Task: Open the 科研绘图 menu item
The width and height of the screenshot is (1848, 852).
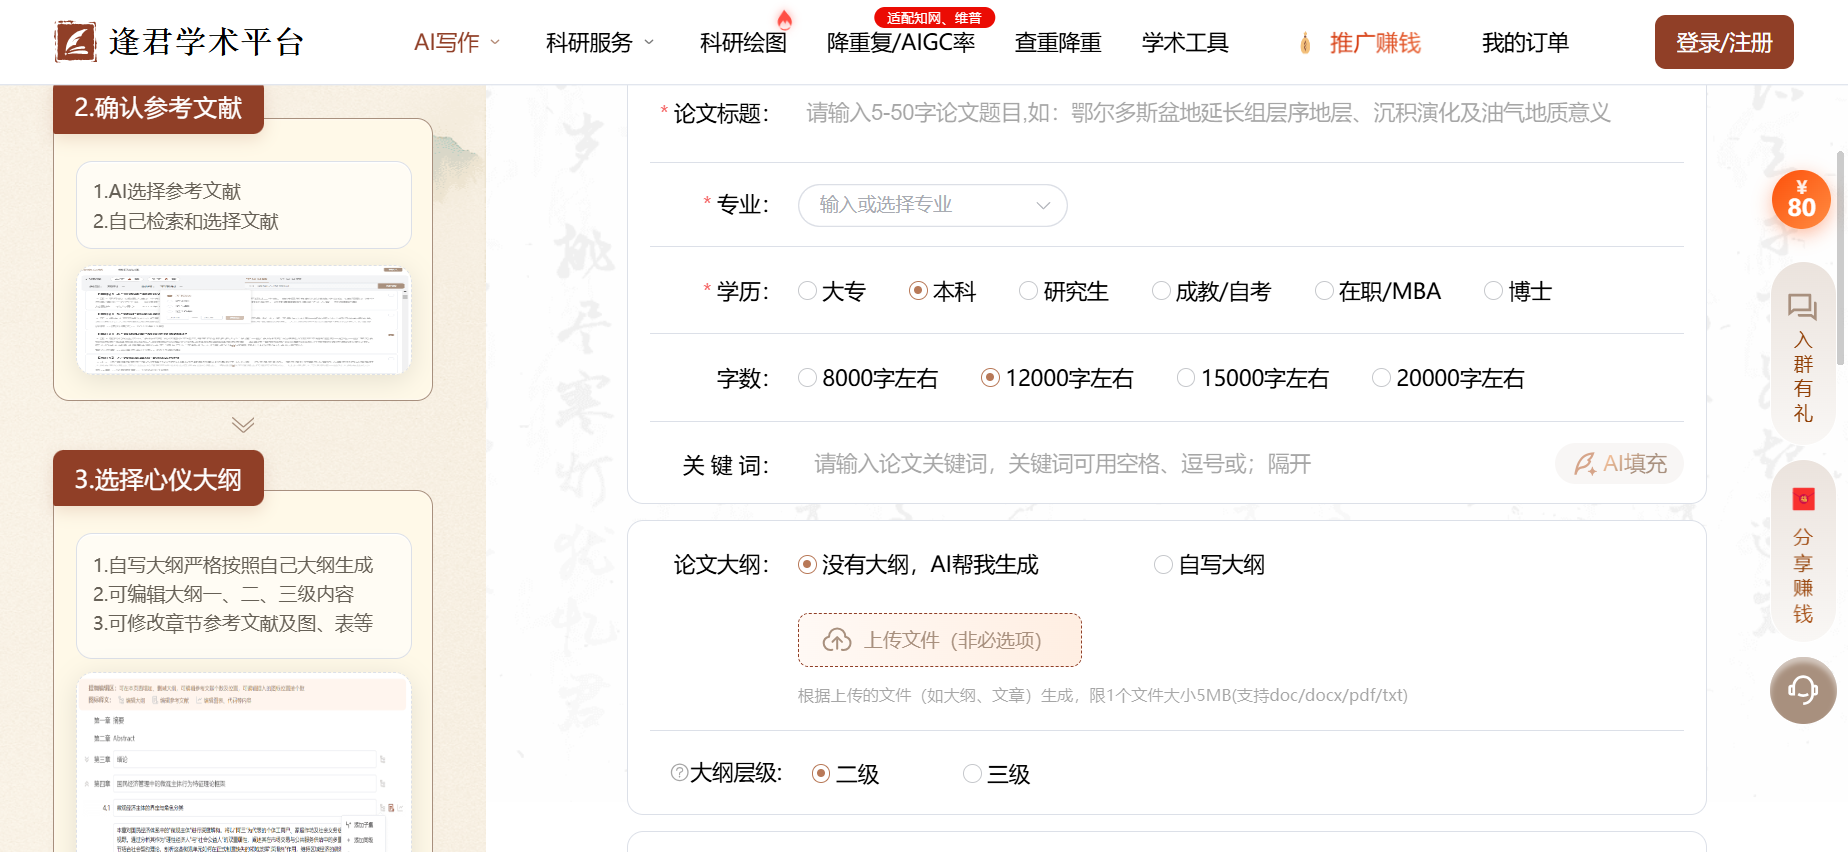Action: click(x=743, y=43)
